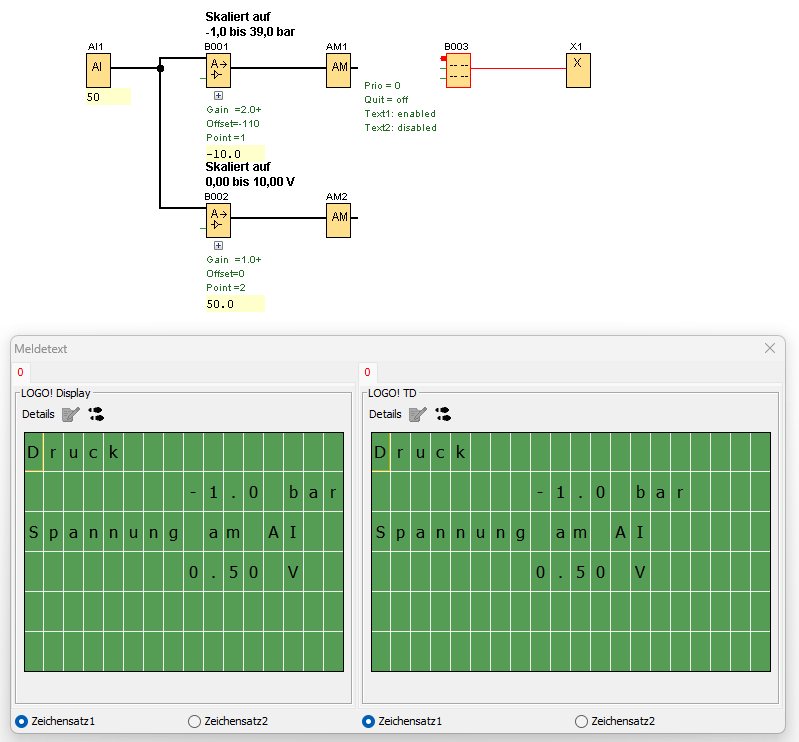
Task: Expand the plus box under B001
Action: [218, 95]
